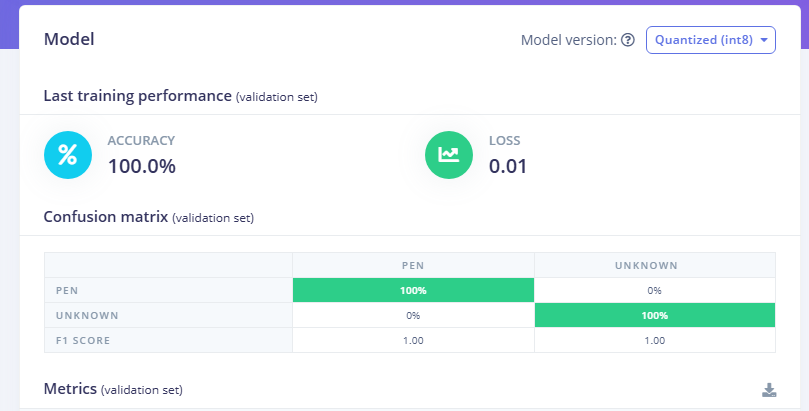
Task: Click the green loss chart icon
Action: click(449, 155)
